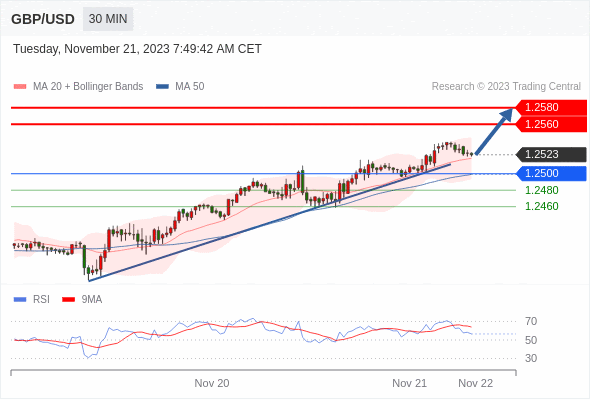Screen dimensions: 590x400
Task: Click the Nov 20 time axis label
Action: click(x=212, y=383)
